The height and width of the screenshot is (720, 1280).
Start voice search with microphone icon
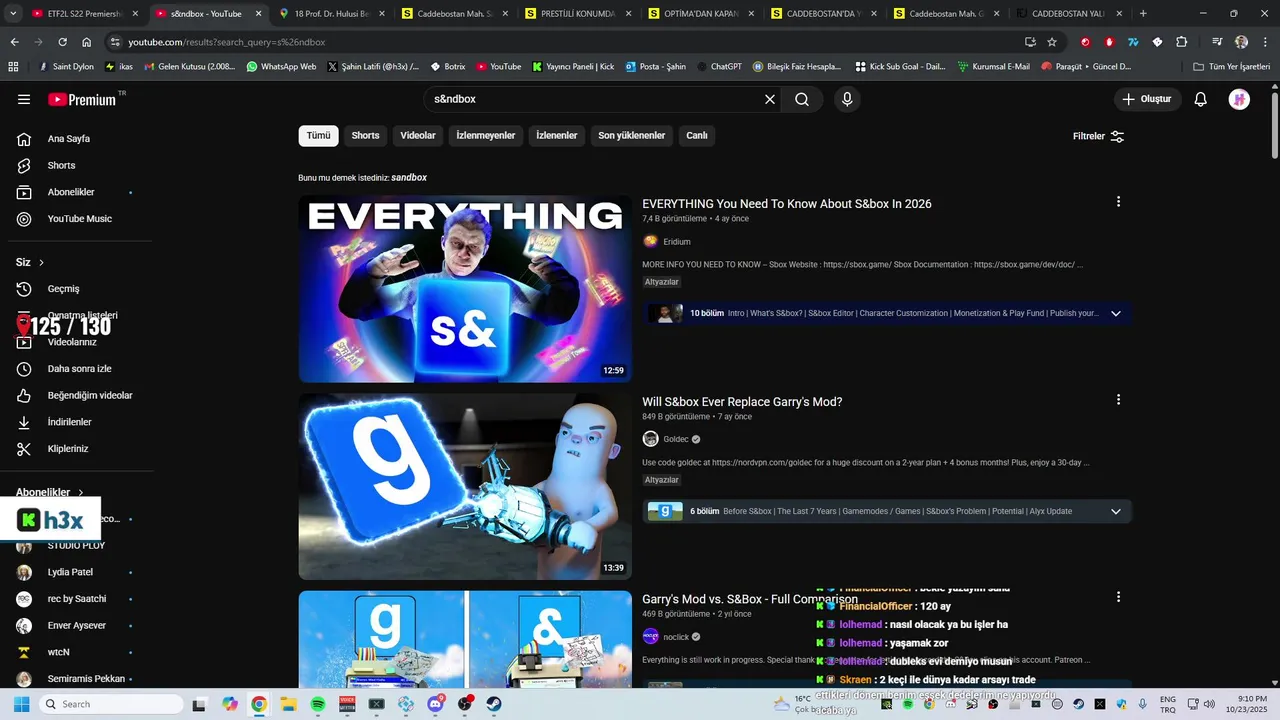coord(847,99)
